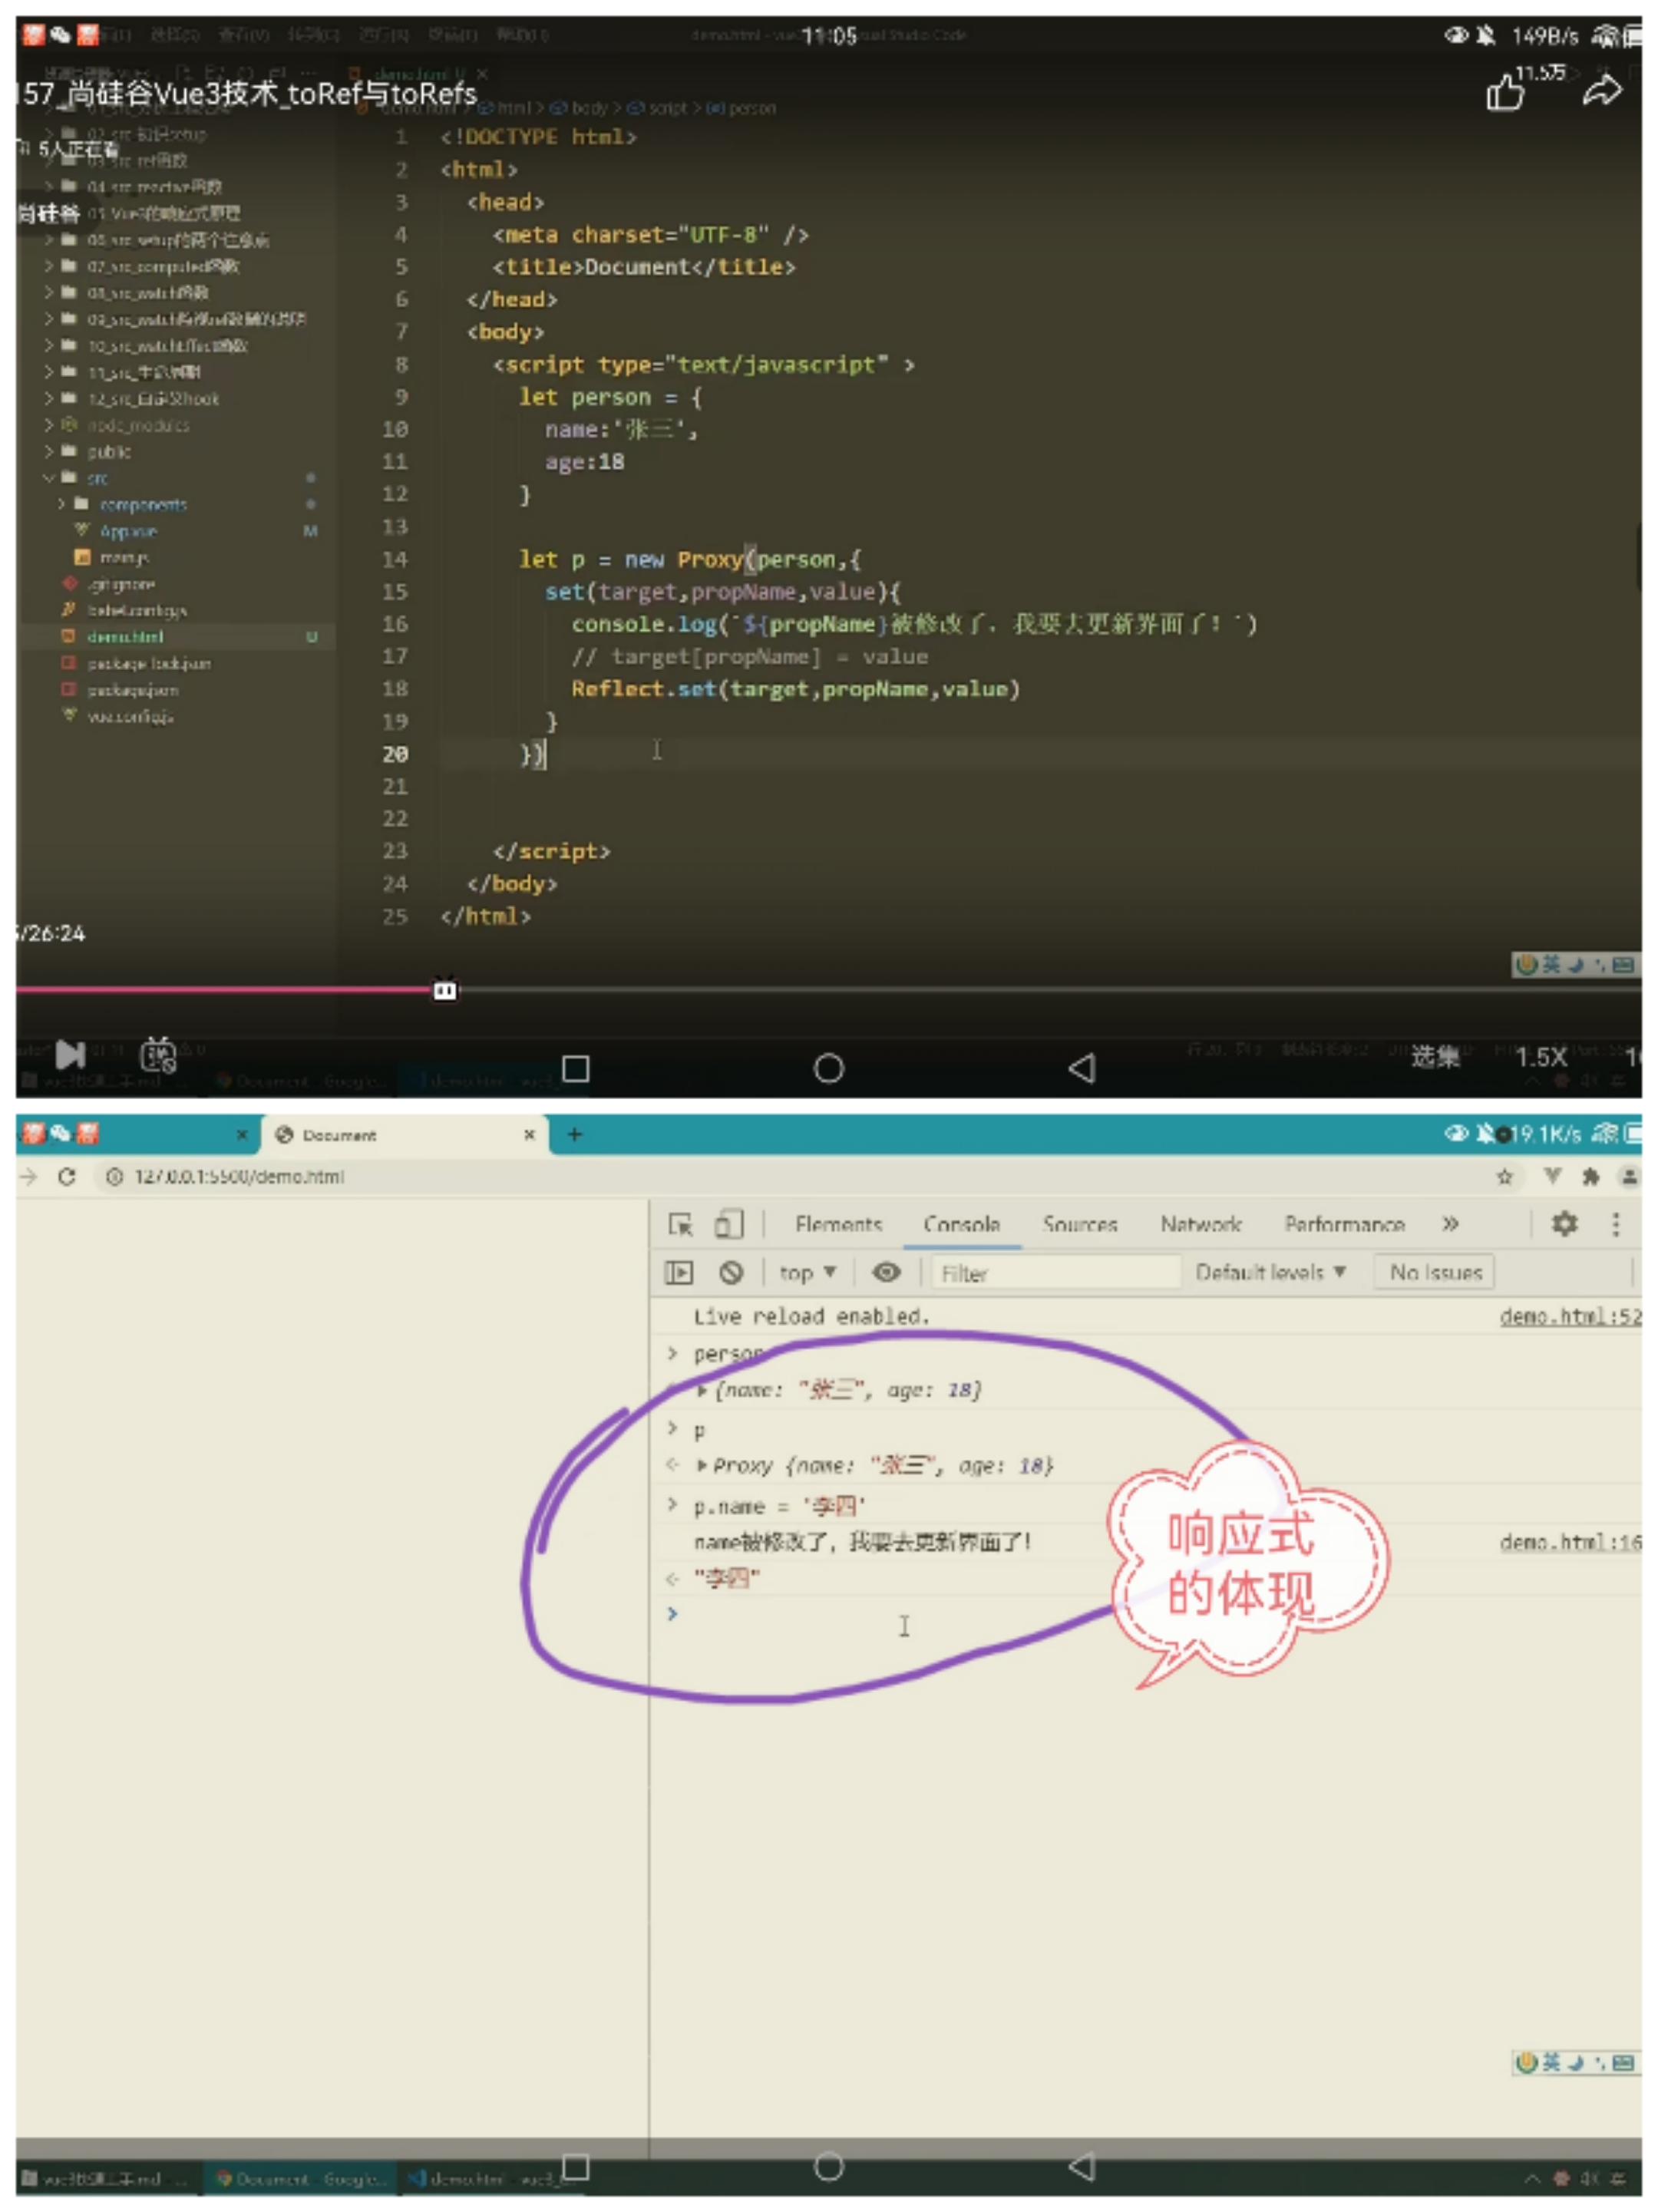Switch to the Sources tab
This screenshot has width=1658, height=2212.
pos(1079,1225)
